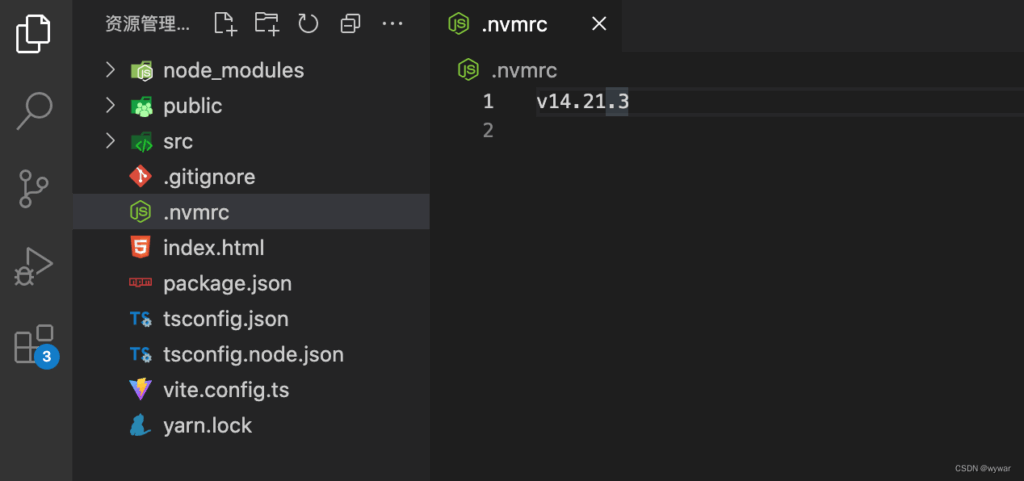Open the Explorer view in activity bar
The height and width of the screenshot is (481, 1024).
[33, 33]
